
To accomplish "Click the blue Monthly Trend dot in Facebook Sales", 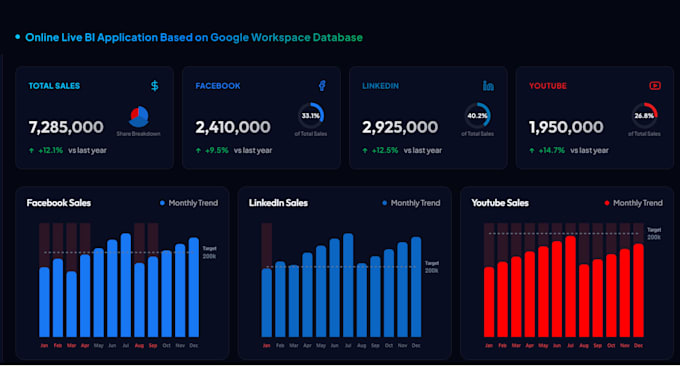I will 162,203.
